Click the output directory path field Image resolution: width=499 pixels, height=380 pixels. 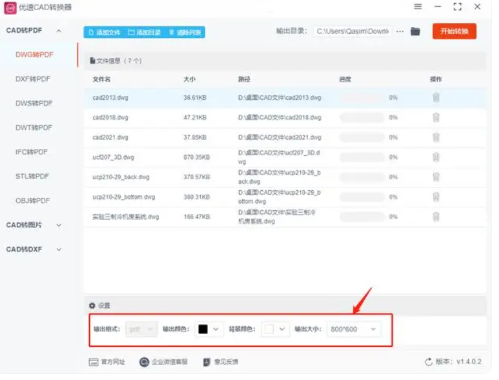click(352, 31)
